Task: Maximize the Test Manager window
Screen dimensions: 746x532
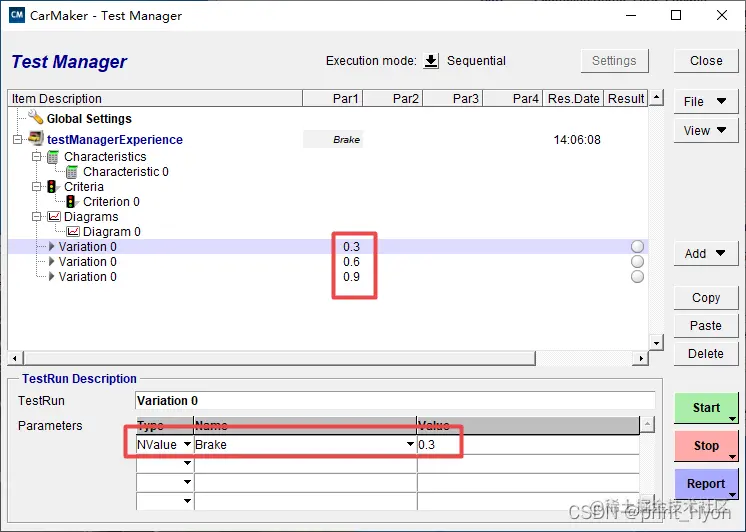Action: (x=676, y=15)
